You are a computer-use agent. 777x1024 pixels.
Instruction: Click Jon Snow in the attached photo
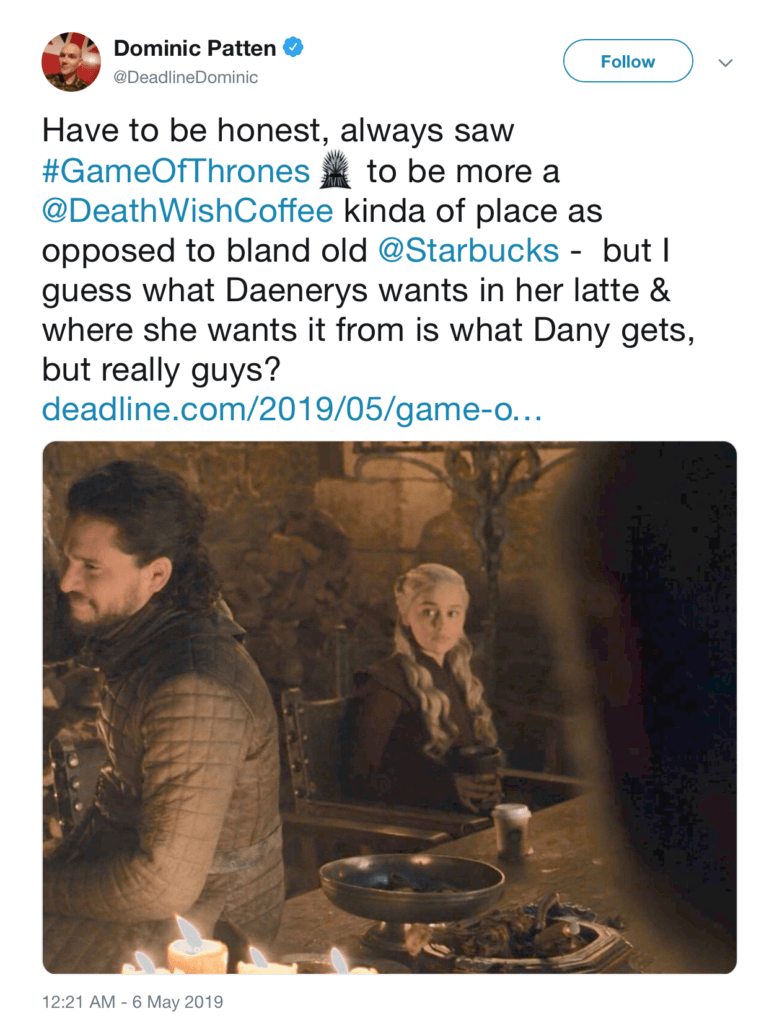click(163, 705)
